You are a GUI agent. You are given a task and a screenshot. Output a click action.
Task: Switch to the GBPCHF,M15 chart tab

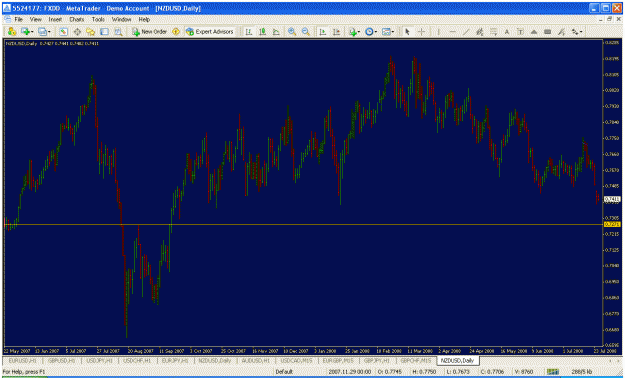(x=416, y=360)
